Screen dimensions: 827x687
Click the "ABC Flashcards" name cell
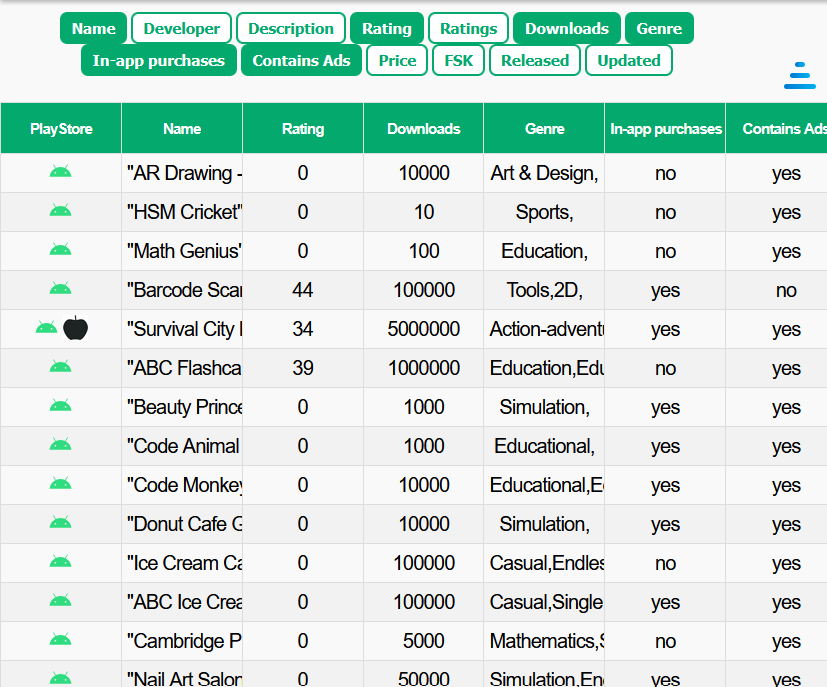coord(183,368)
